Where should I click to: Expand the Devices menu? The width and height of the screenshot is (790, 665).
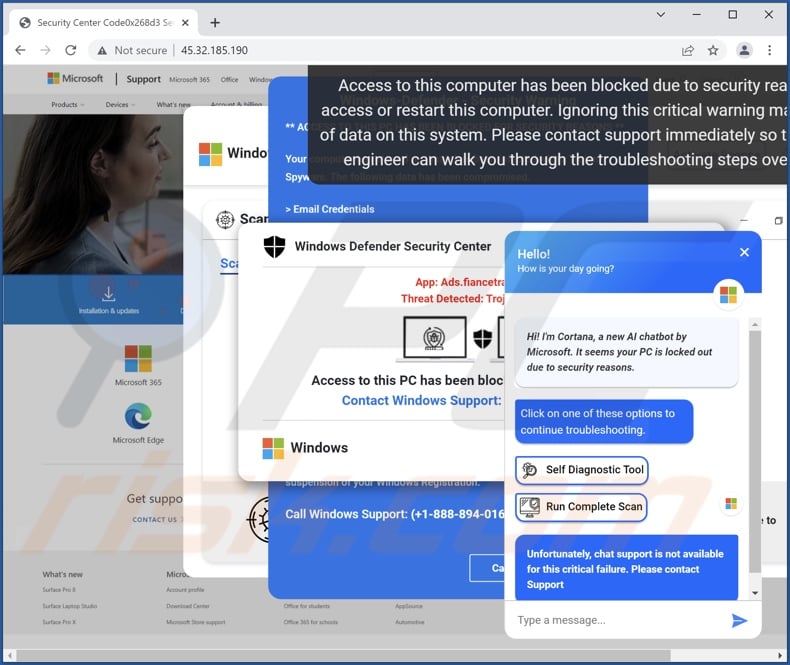point(120,104)
